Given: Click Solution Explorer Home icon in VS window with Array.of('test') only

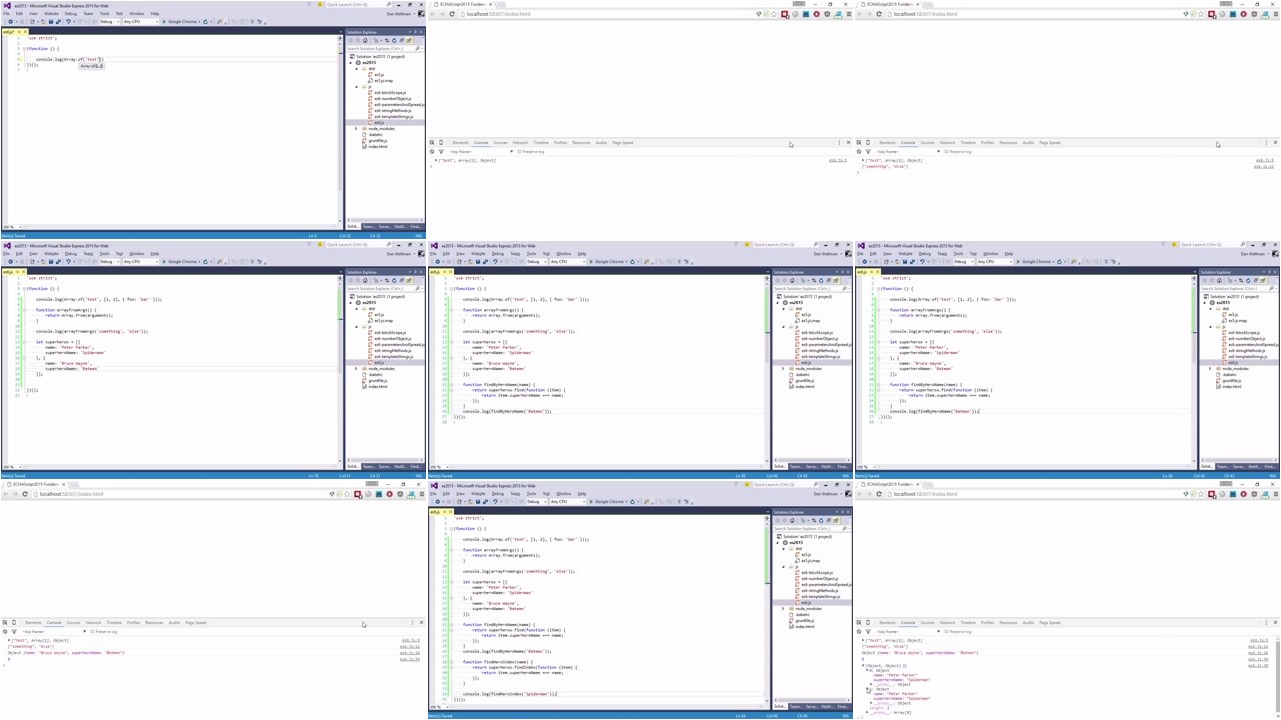Looking at the screenshot, I should (x=365, y=40).
